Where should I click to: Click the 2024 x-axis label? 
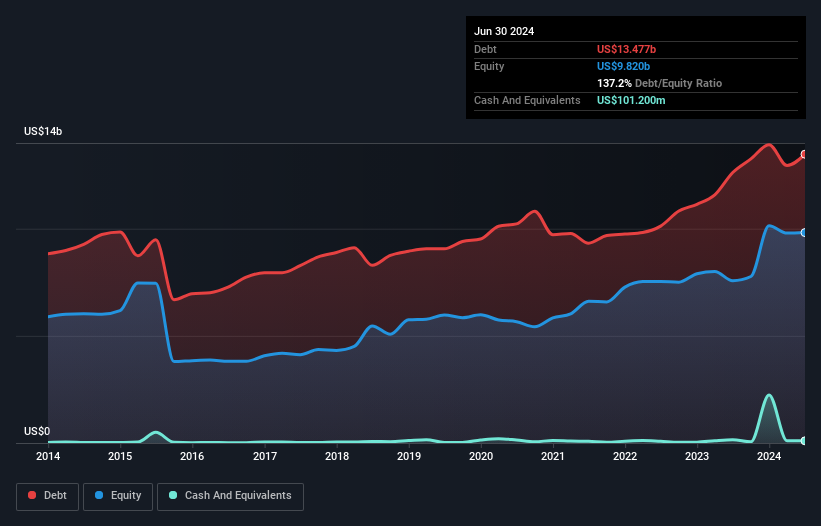click(769, 456)
